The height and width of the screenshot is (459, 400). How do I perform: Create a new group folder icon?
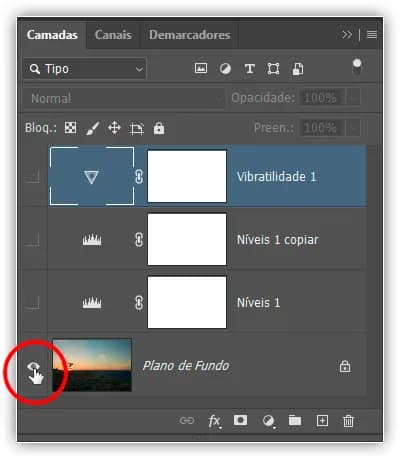295,420
